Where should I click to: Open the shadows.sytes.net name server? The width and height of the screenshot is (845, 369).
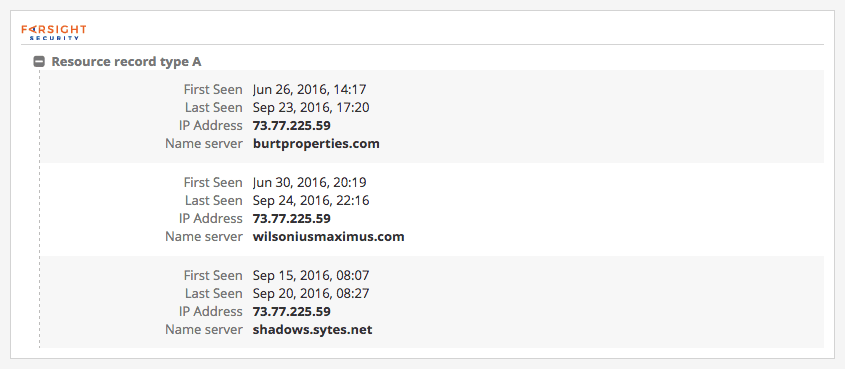coord(313,330)
